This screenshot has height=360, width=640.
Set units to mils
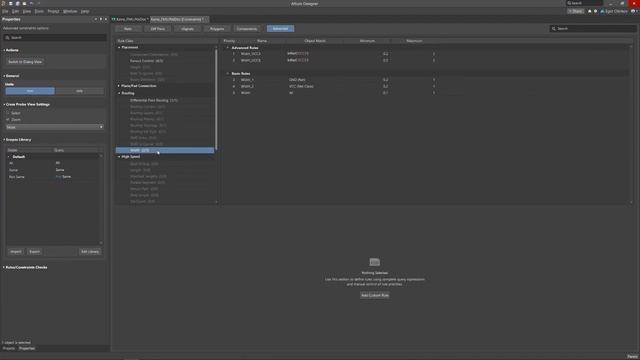79,91
